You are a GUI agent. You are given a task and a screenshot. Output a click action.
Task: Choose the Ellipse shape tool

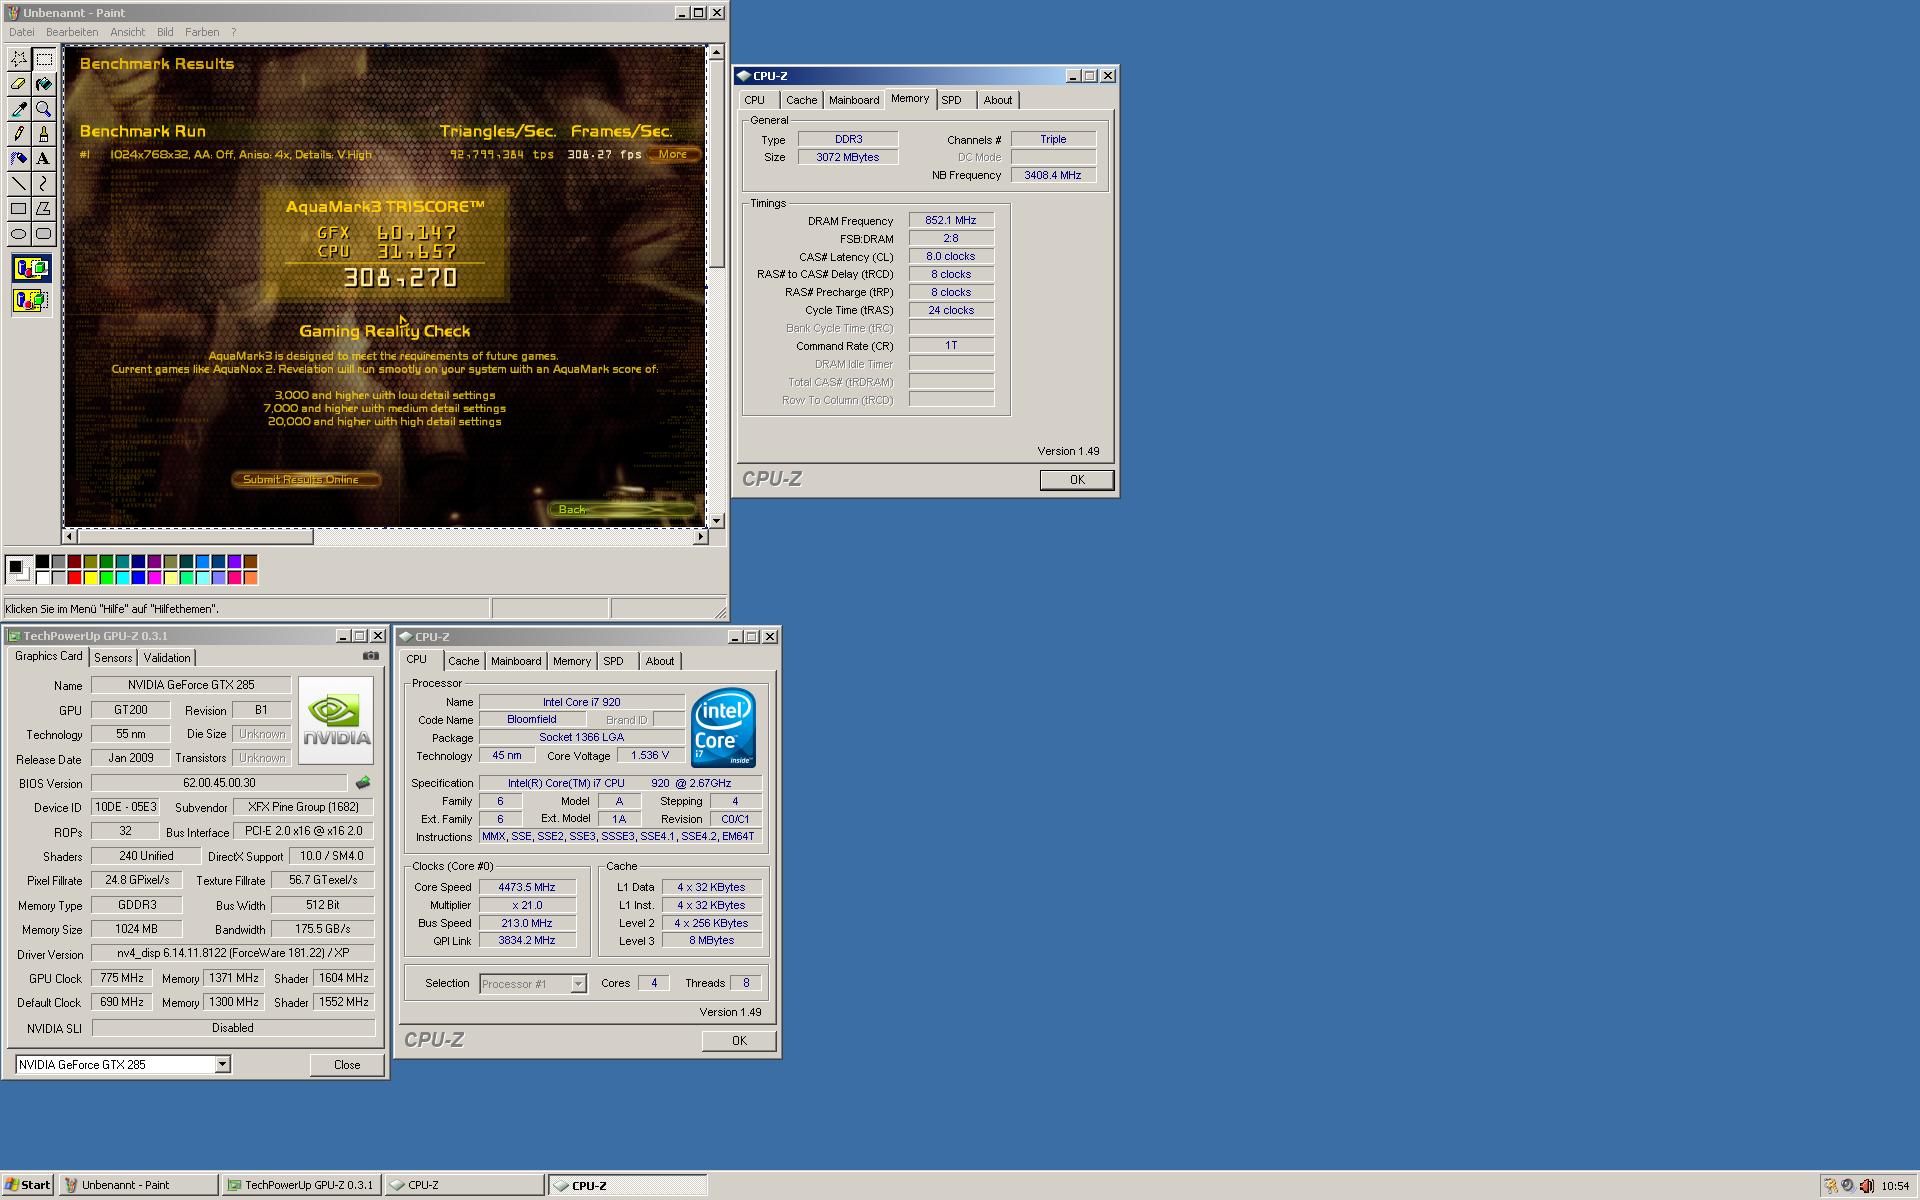click(x=18, y=234)
